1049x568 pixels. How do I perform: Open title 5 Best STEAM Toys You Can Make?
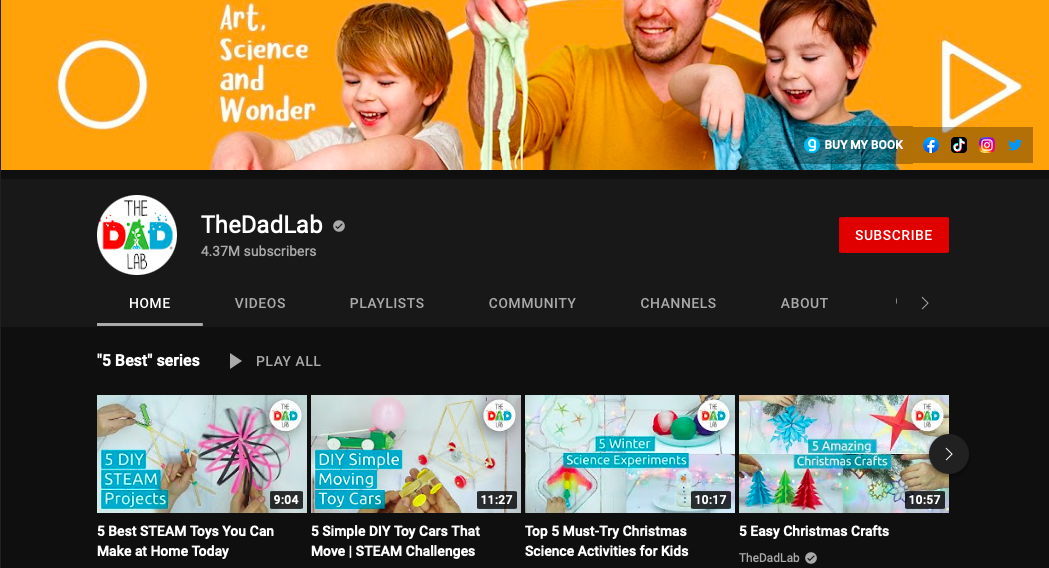(x=186, y=541)
